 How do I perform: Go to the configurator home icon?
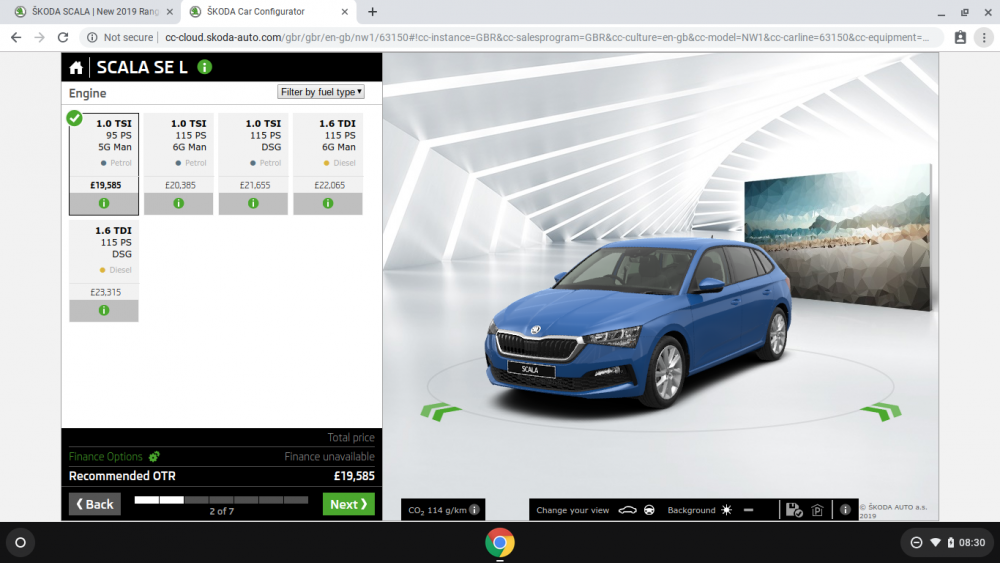tap(76, 68)
